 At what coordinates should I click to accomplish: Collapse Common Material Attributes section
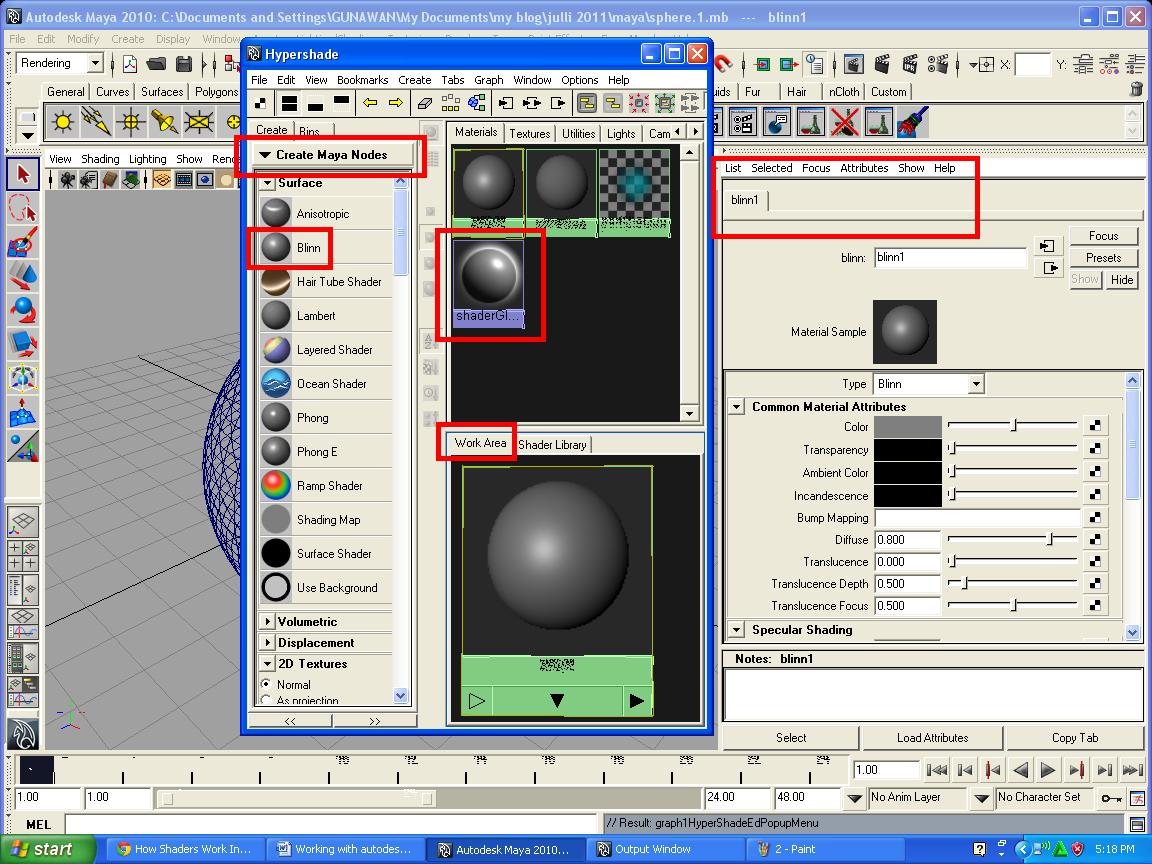point(736,406)
